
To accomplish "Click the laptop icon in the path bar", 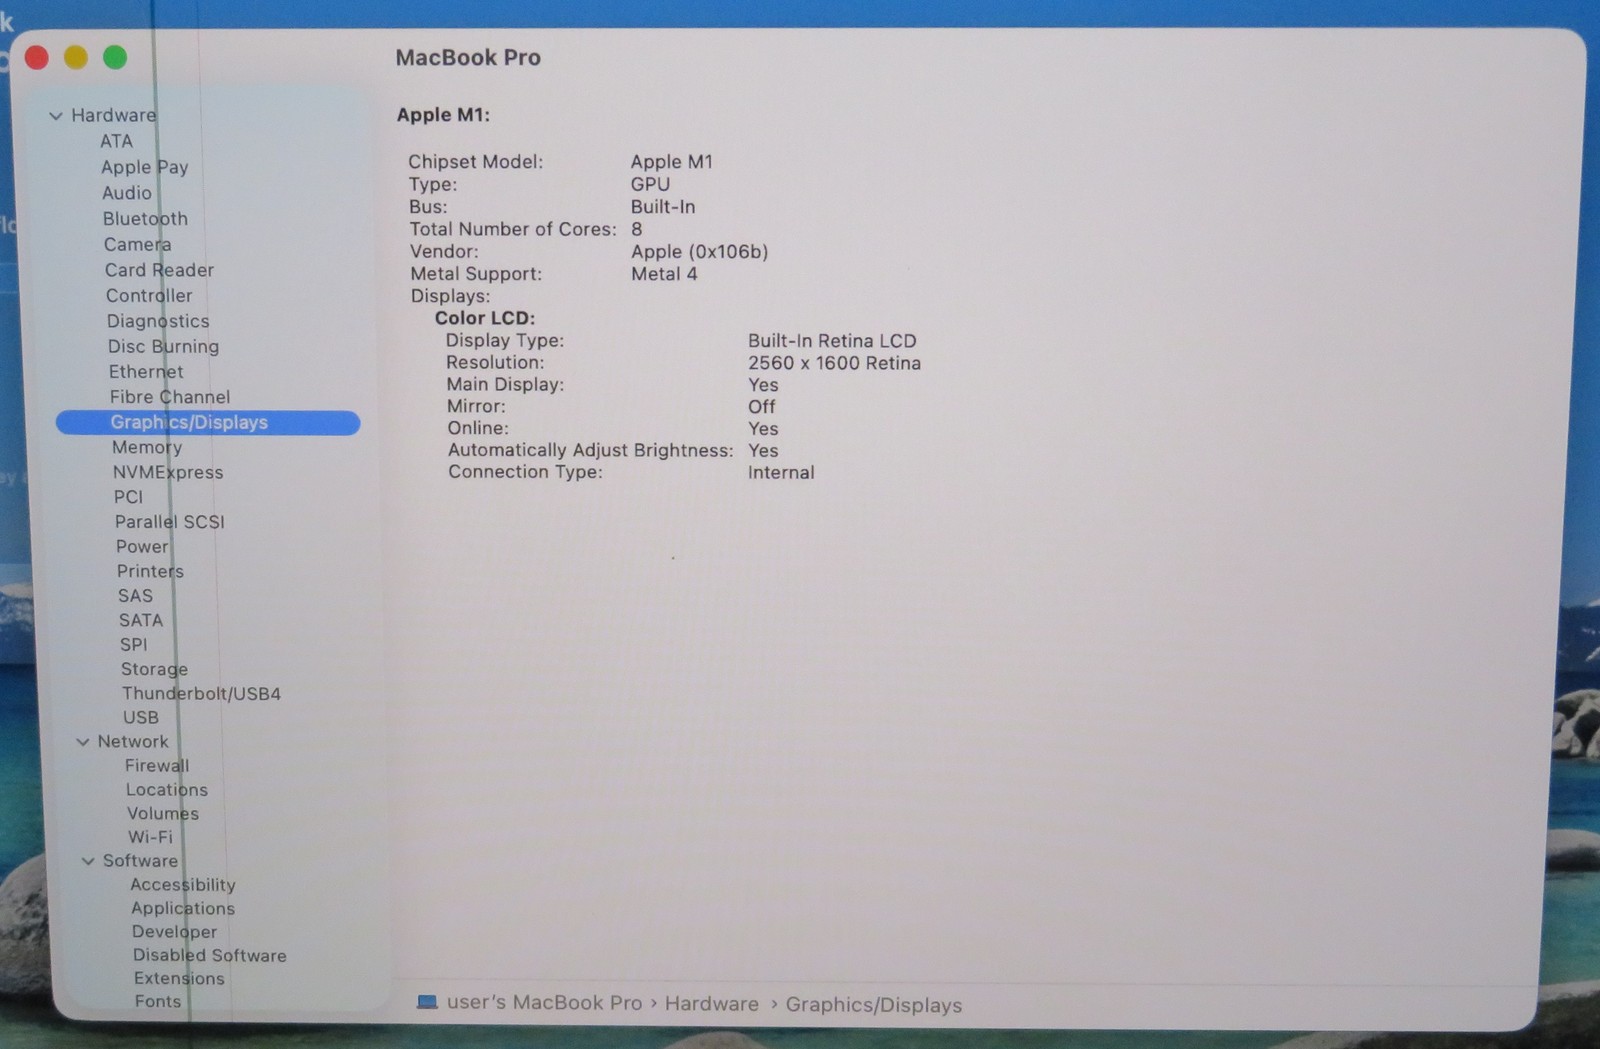I will click(427, 1002).
